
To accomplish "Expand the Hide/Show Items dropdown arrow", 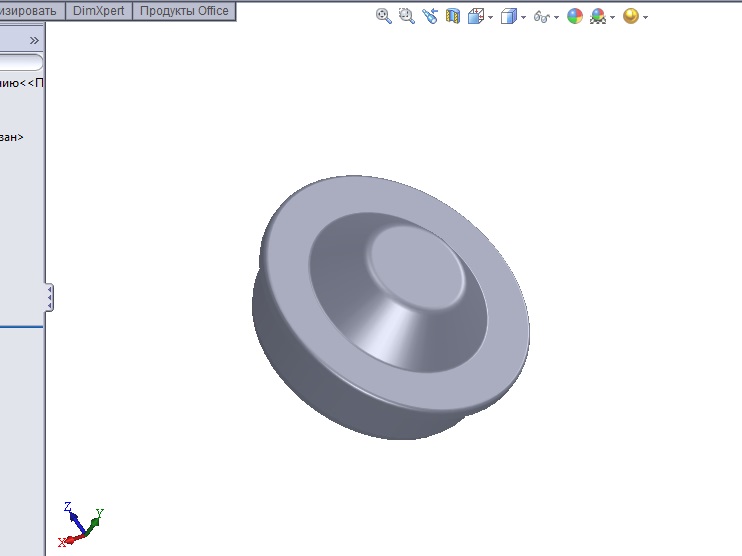I will click(x=556, y=17).
